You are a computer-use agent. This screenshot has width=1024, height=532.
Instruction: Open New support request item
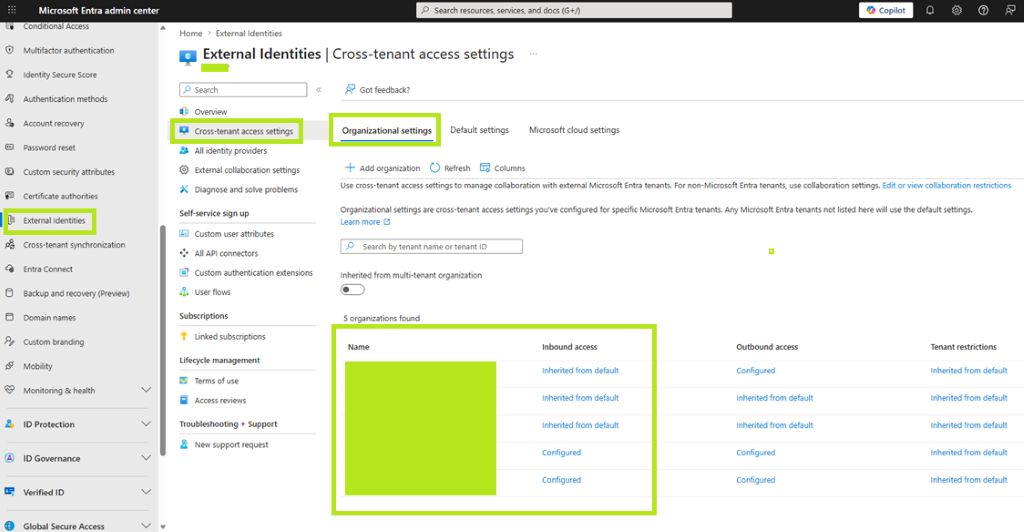click(231, 445)
